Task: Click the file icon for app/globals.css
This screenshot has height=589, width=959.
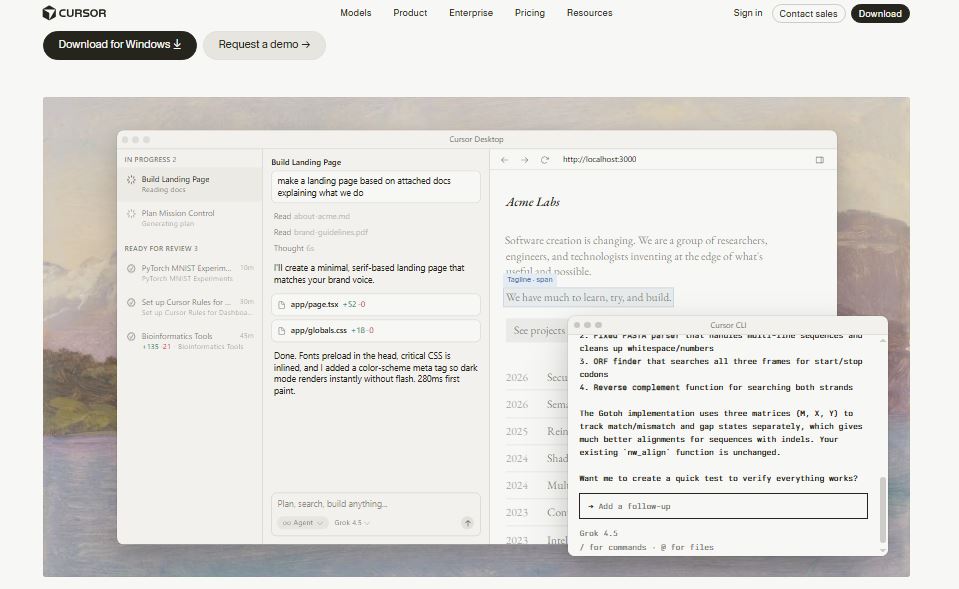Action: pos(281,331)
